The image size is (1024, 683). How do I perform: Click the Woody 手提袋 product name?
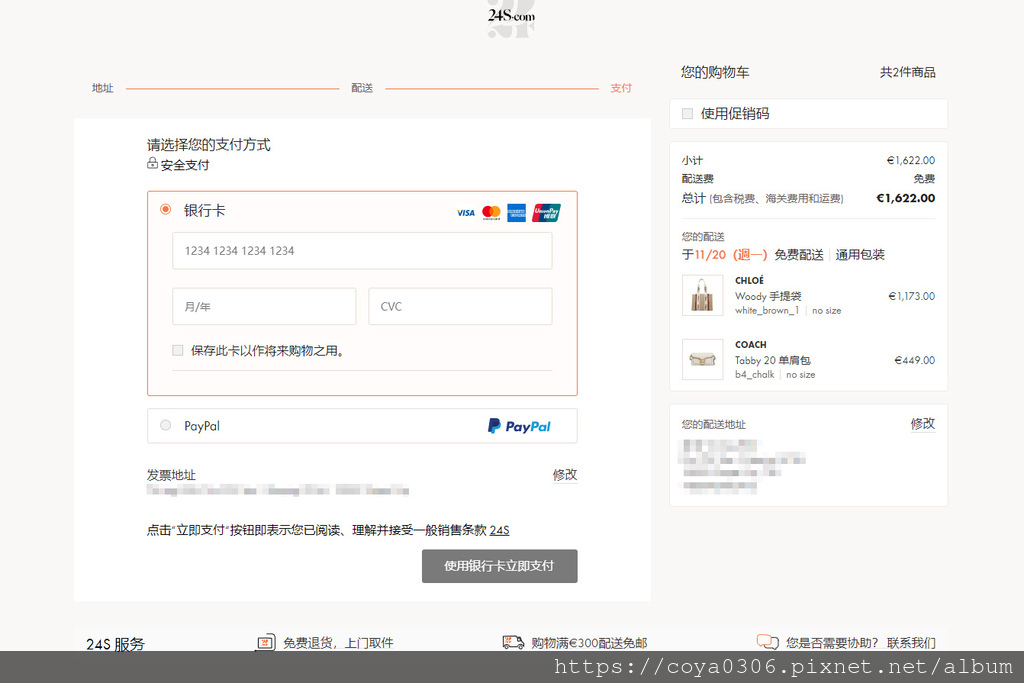tap(768, 296)
